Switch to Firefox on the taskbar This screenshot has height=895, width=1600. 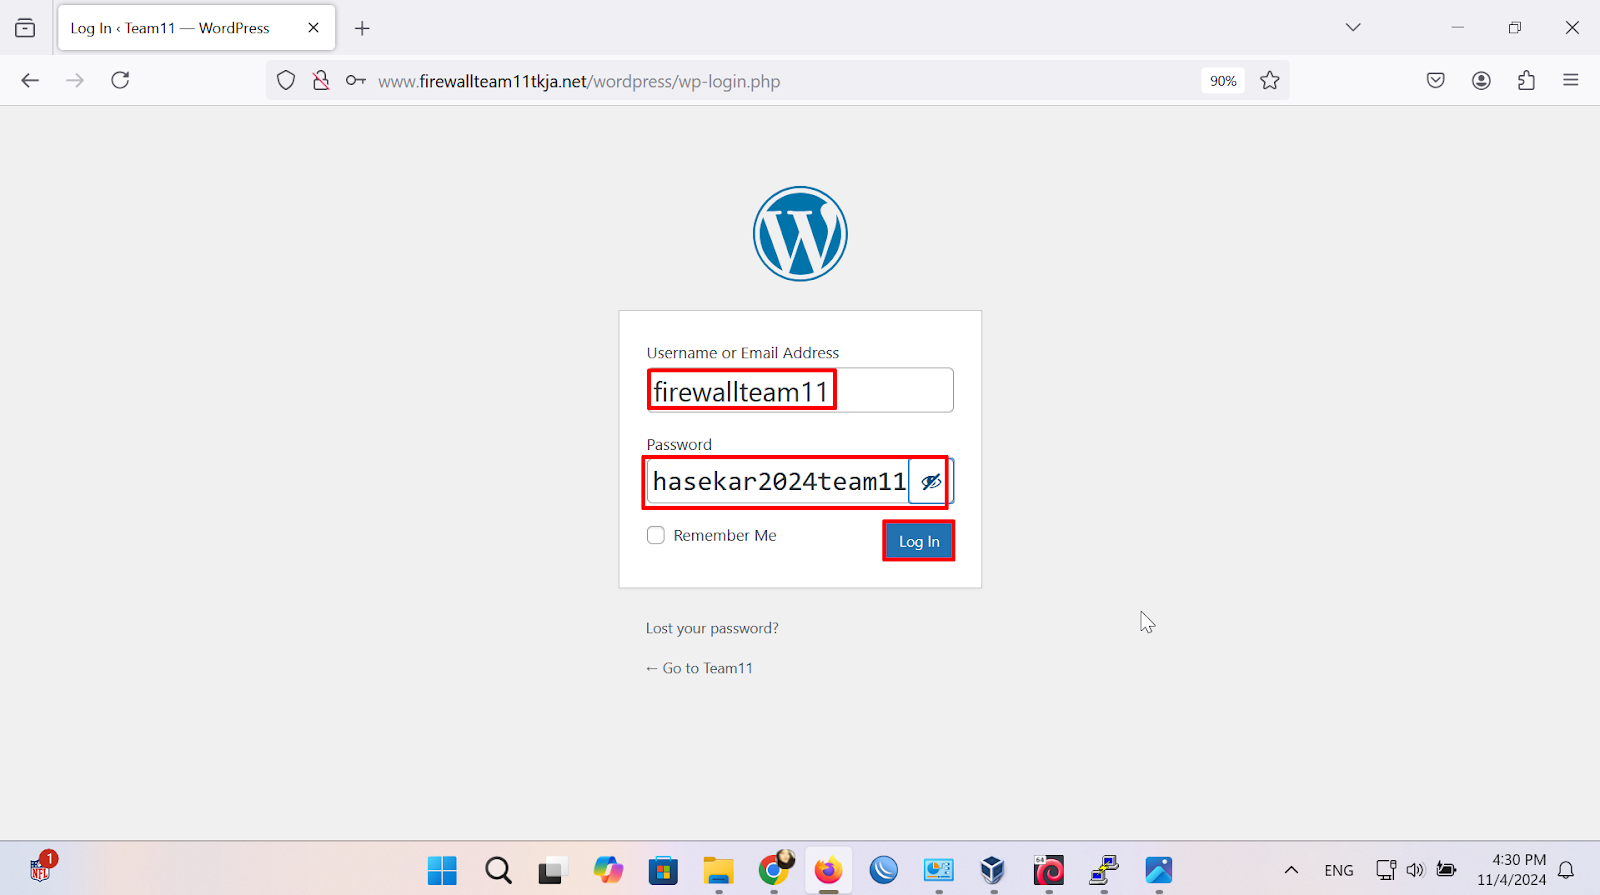pyautogui.click(x=828, y=870)
